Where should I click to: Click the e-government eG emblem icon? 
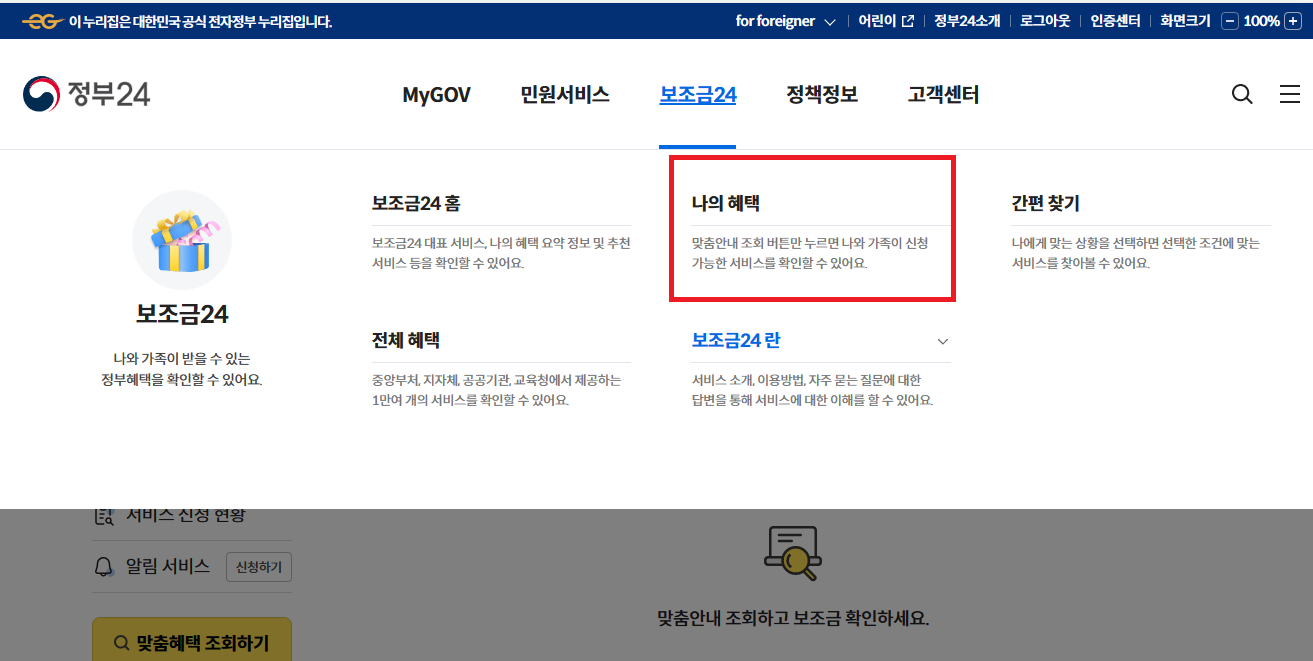point(41,21)
